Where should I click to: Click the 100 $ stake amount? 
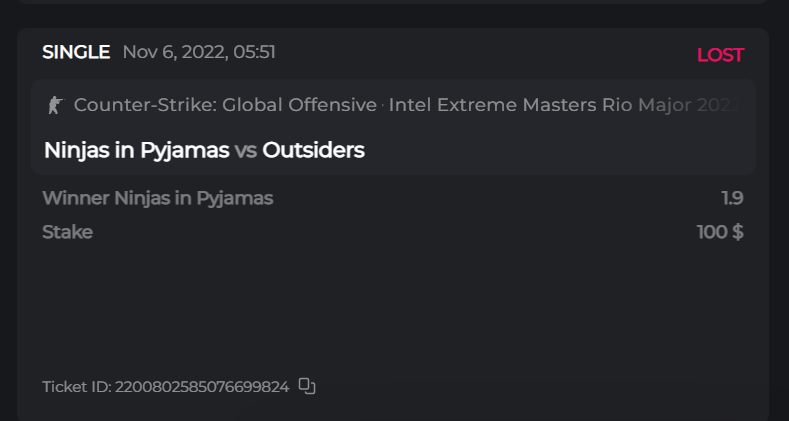tap(720, 232)
